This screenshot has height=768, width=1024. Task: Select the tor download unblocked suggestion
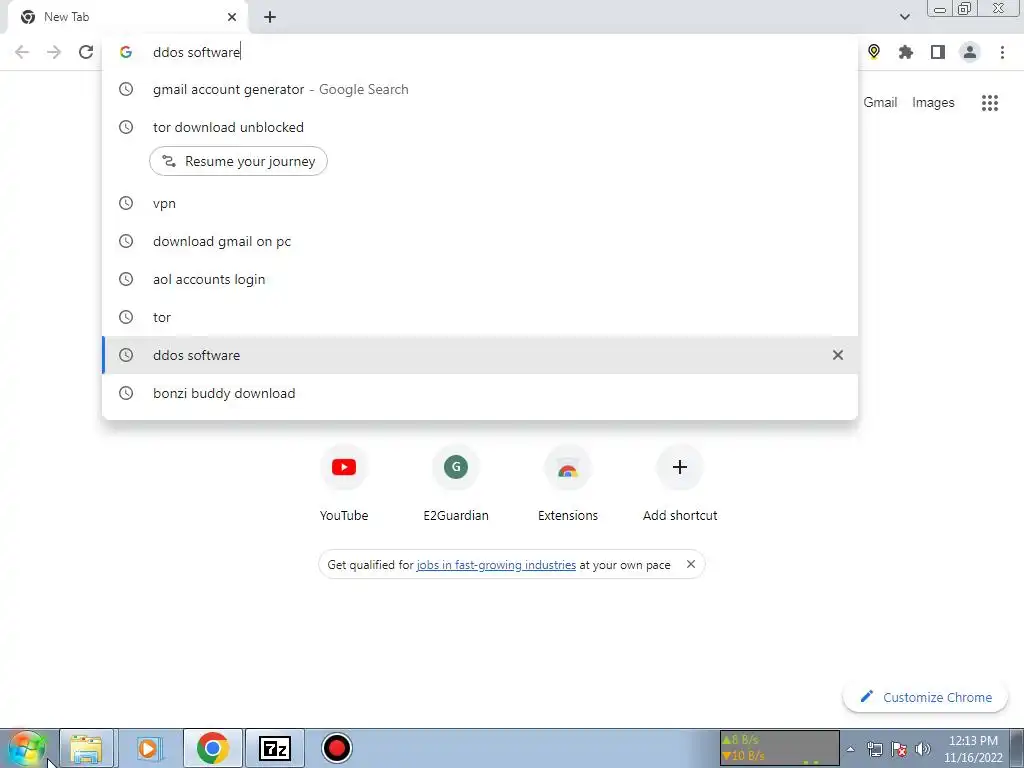[480, 127]
